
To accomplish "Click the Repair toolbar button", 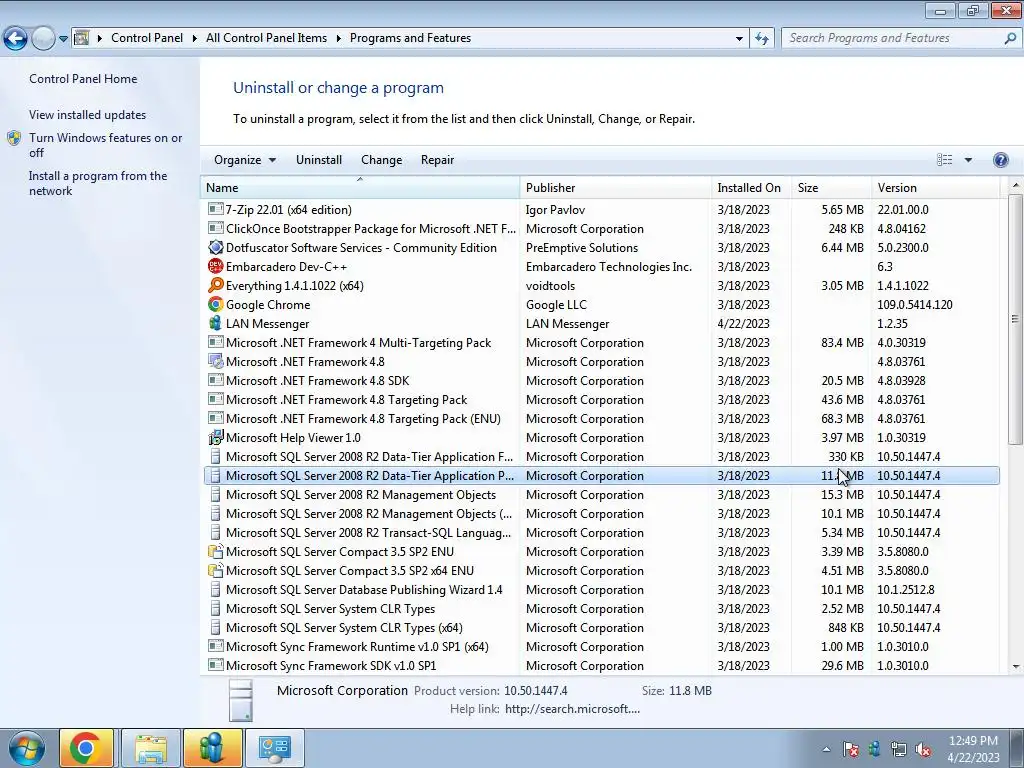I will [437, 160].
